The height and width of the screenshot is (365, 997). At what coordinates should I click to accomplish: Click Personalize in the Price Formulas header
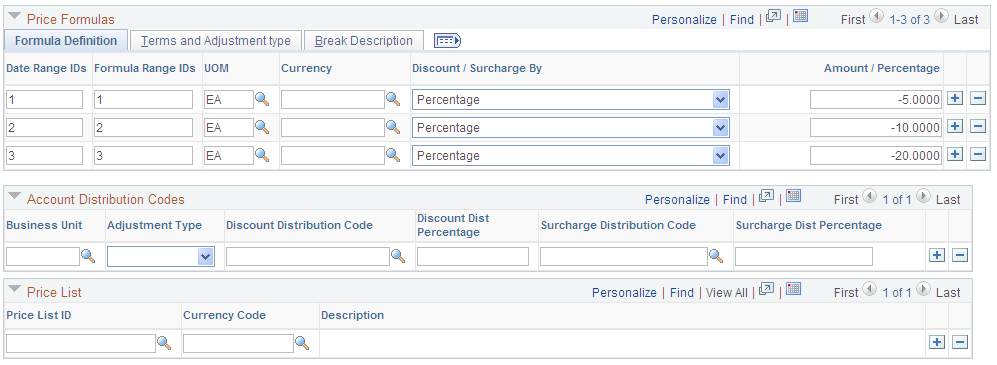[x=684, y=20]
